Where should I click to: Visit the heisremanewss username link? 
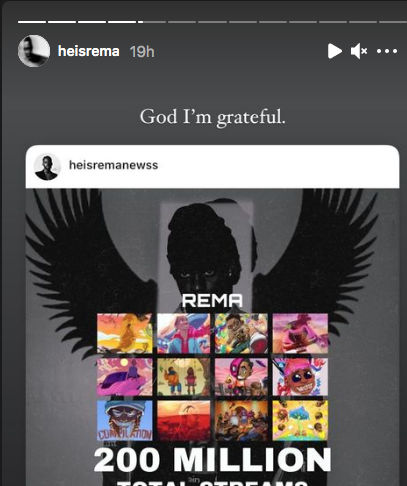point(113,165)
